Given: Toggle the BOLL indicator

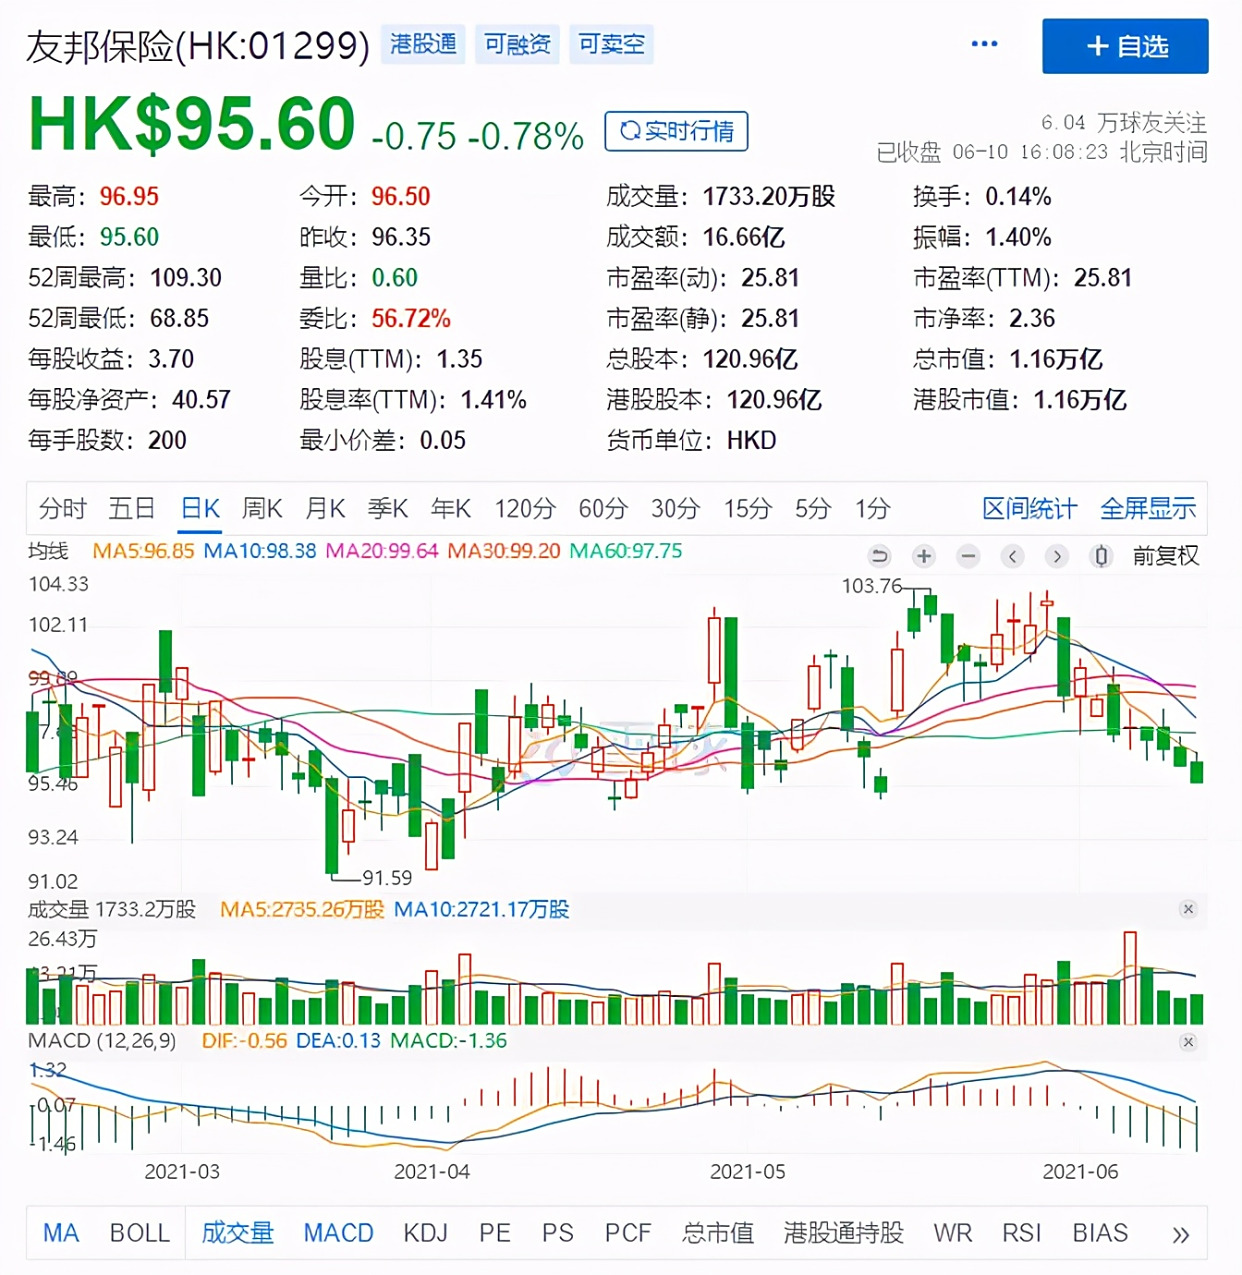Looking at the screenshot, I should (x=140, y=1233).
